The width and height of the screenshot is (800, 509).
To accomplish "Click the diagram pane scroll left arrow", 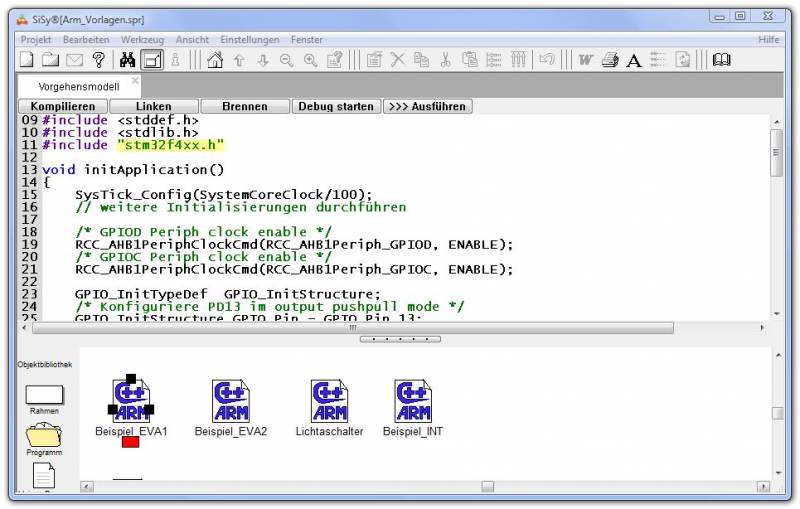I will [x=87, y=486].
